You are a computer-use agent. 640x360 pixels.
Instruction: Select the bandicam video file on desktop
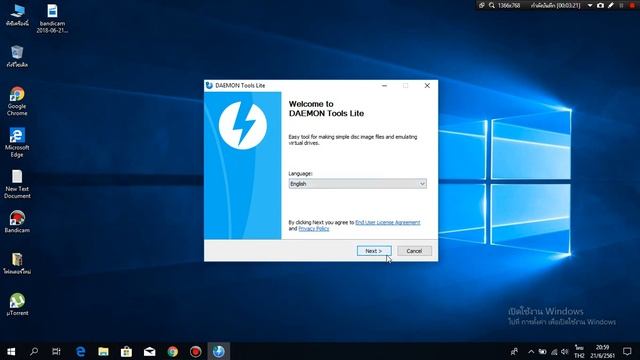[52, 18]
